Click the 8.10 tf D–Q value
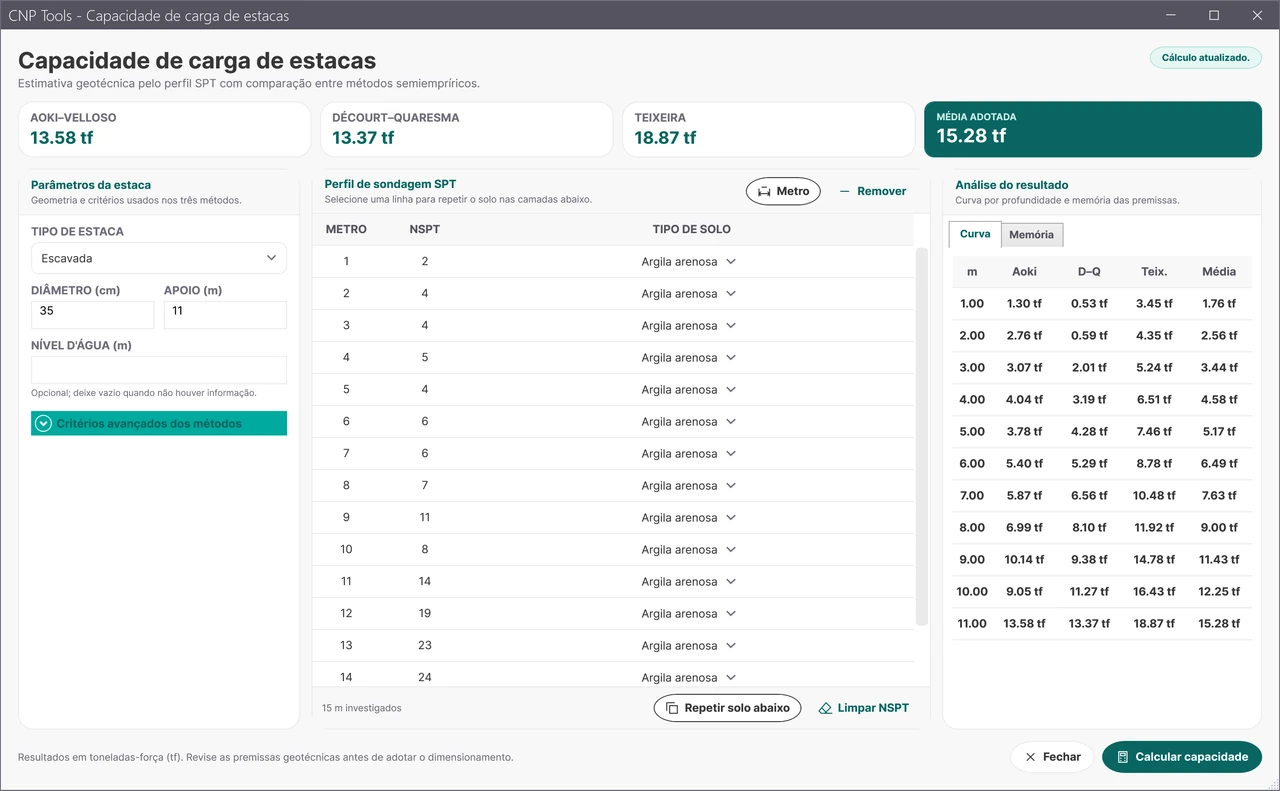 click(1089, 528)
